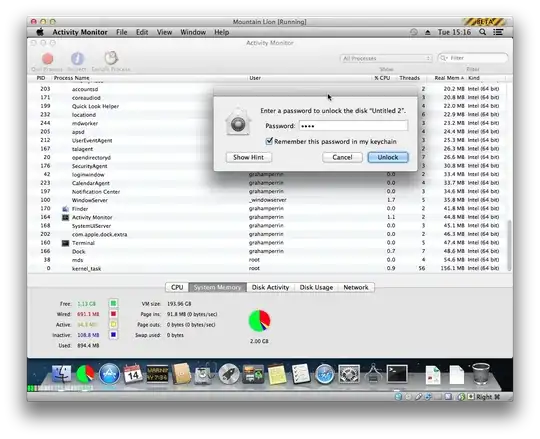
Task: Open Launchpad rocket icon in Dock
Action: (x=229, y=374)
